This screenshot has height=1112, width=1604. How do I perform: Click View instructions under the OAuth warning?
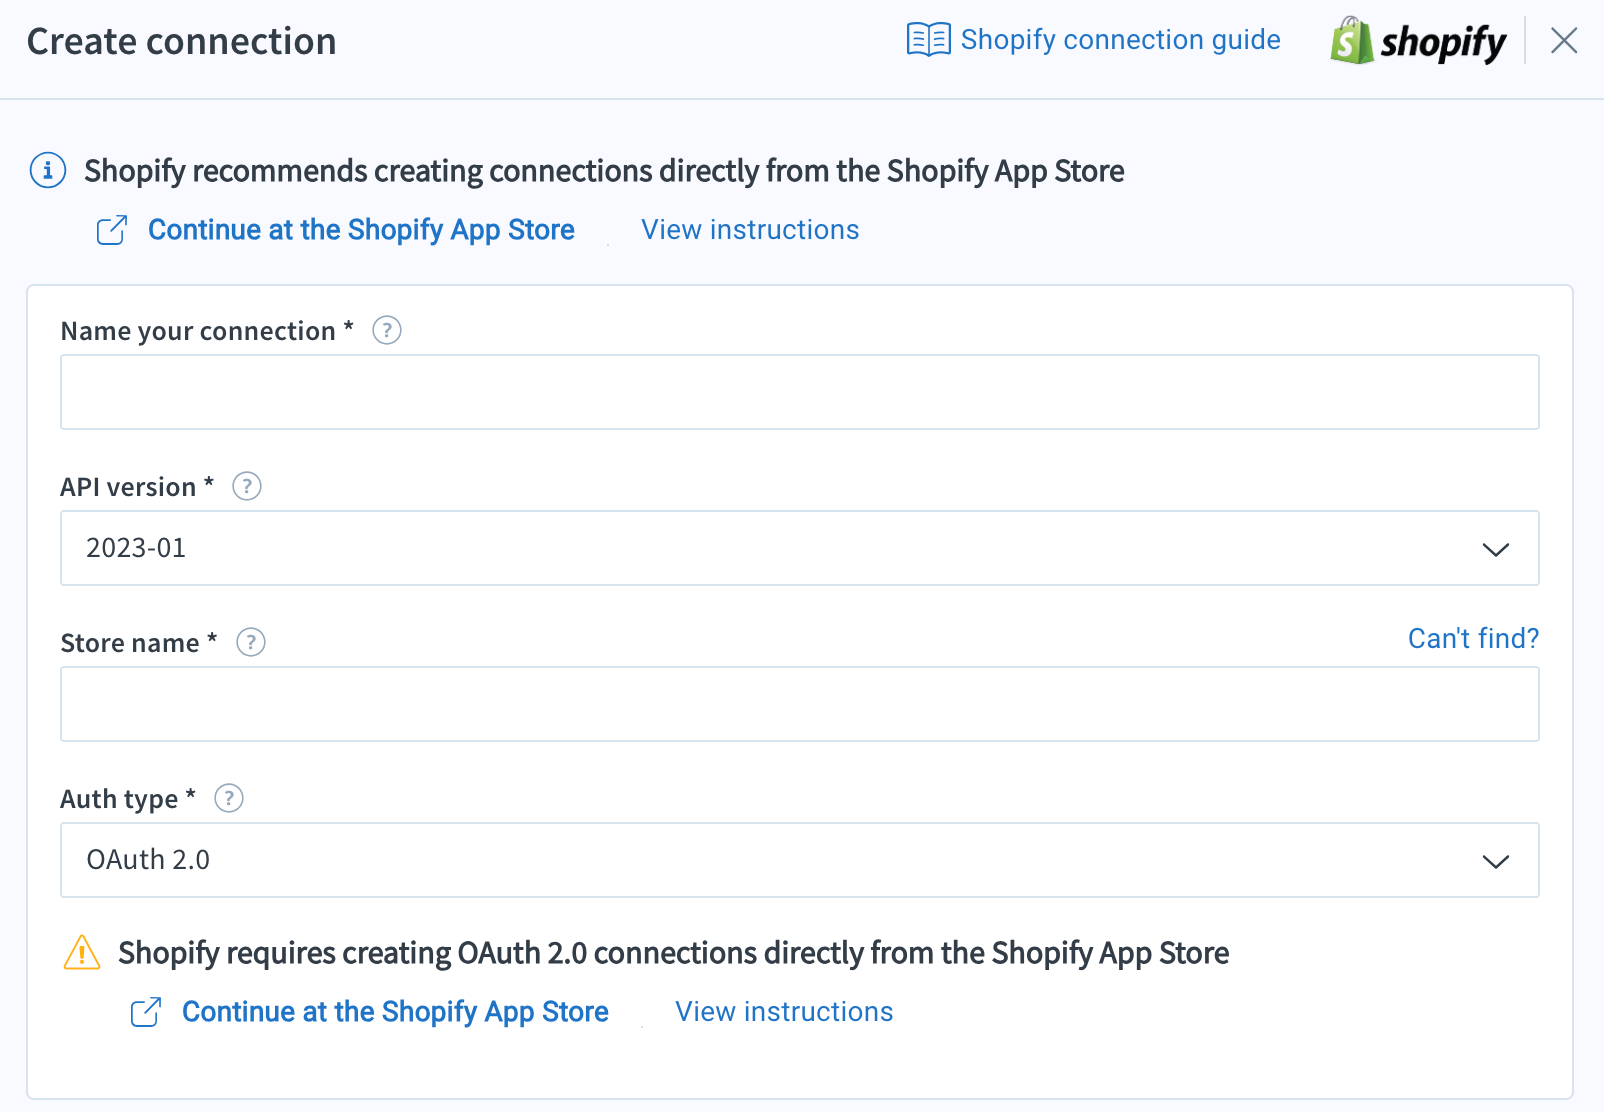tap(783, 1012)
